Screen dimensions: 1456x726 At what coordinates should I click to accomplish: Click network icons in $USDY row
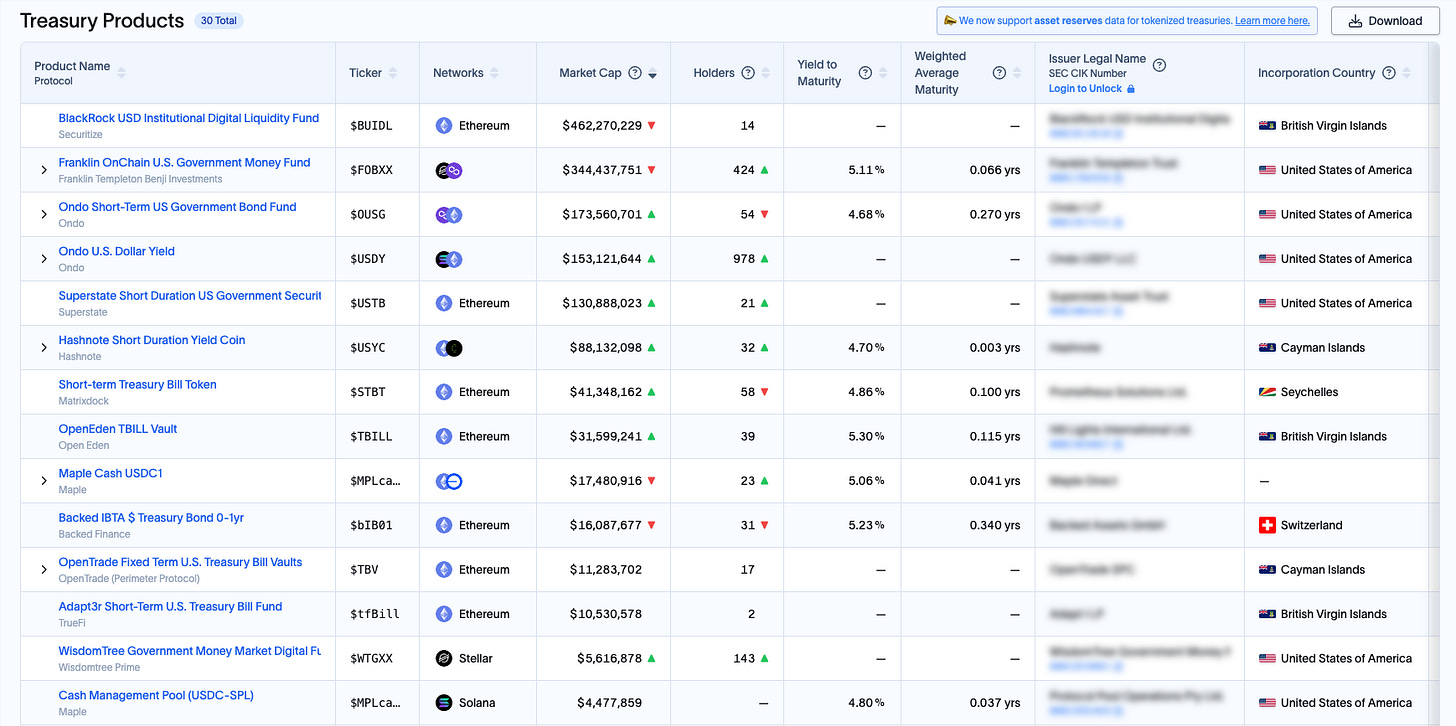click(449, 259)
